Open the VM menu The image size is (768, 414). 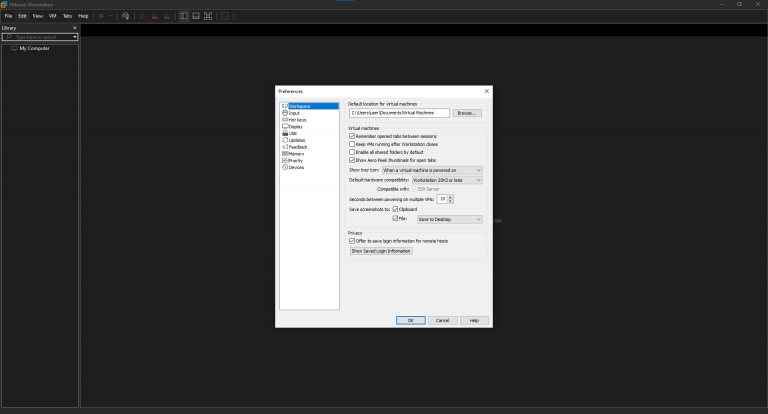pos(53,16)
